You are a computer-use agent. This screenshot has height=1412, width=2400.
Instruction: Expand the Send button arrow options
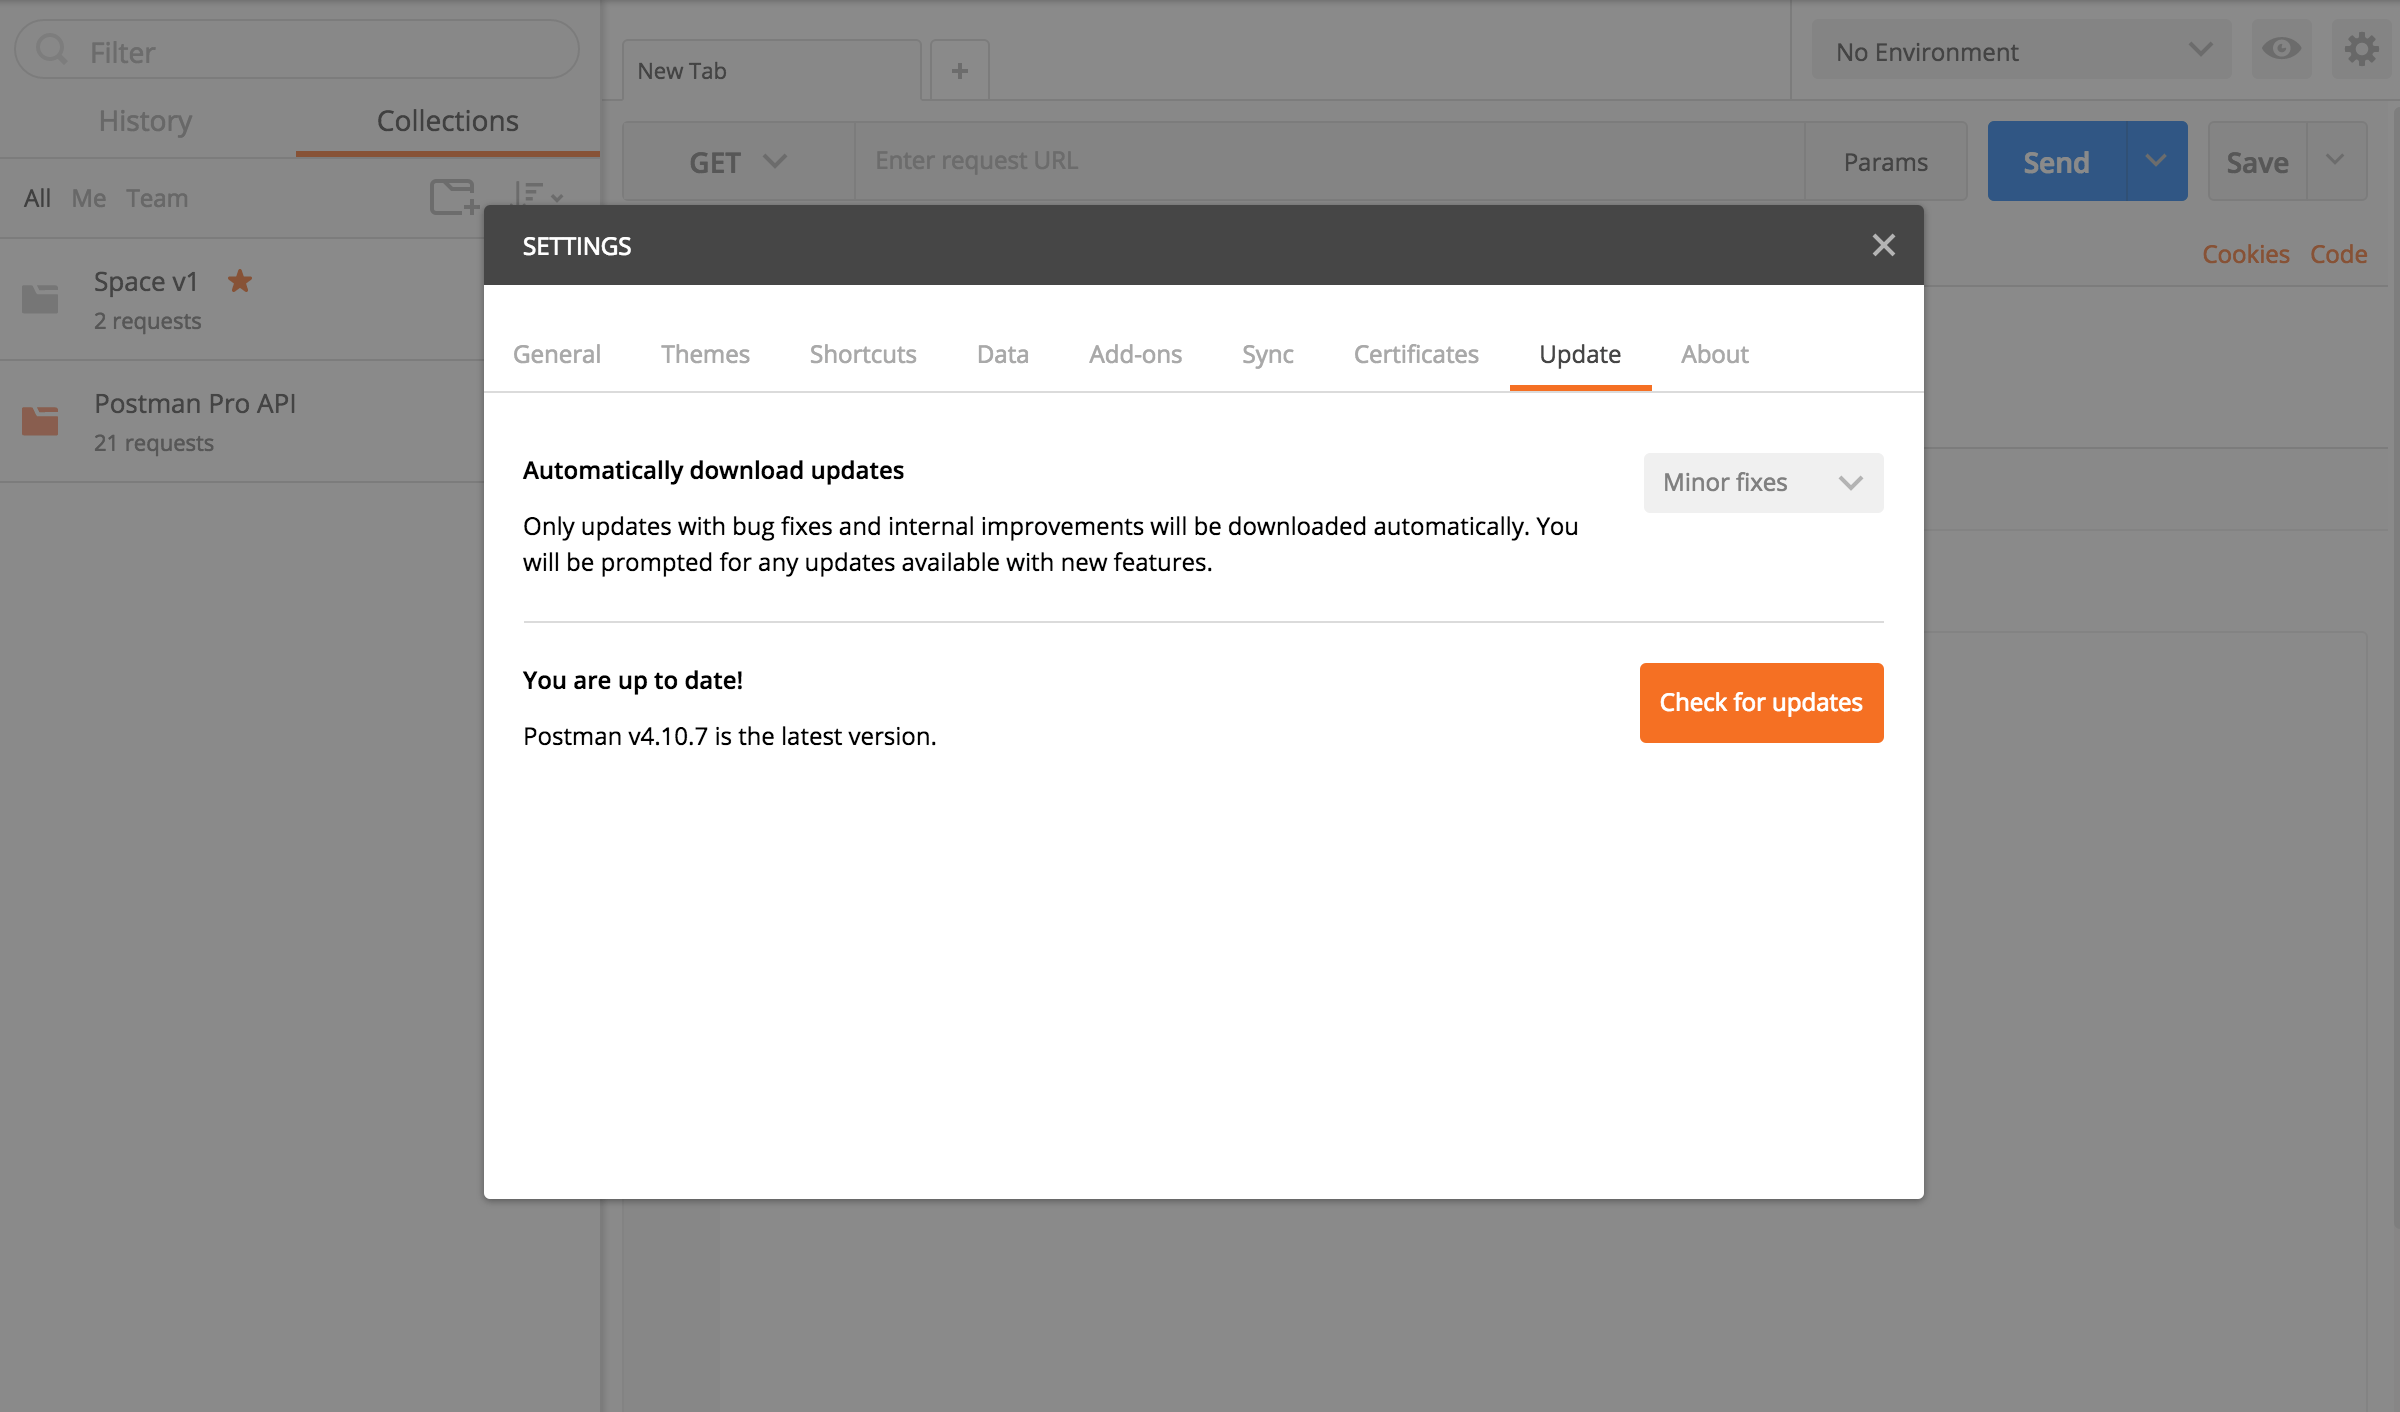(2156, 161)
